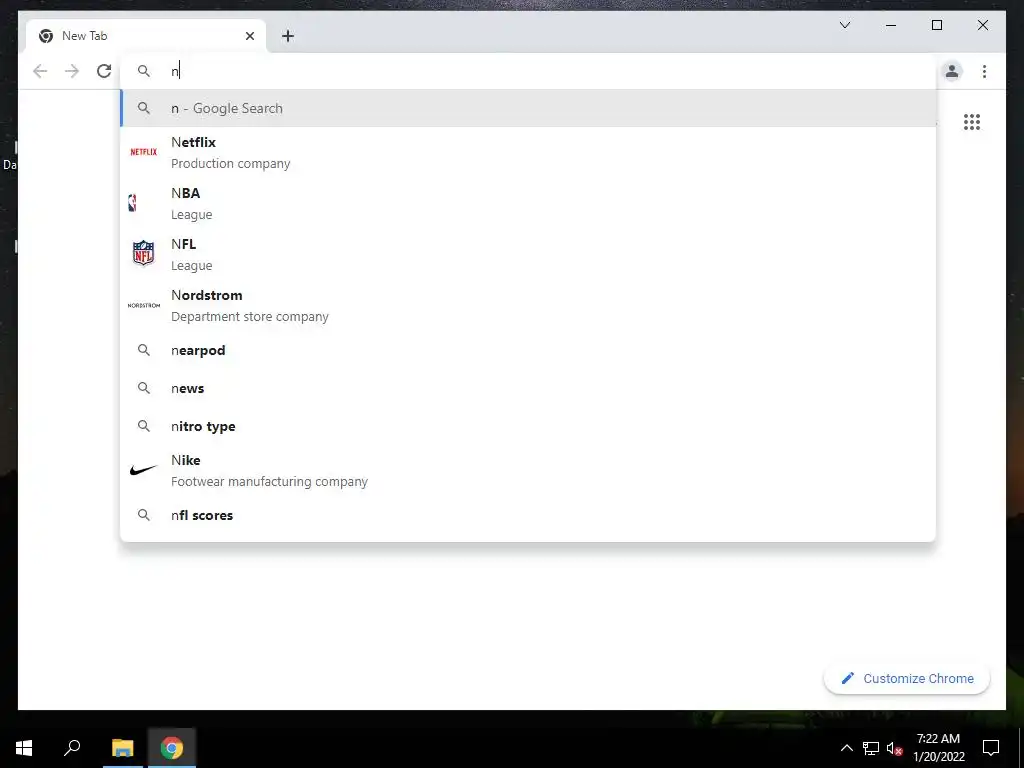Image resolution: width=1024 pixels, height=768 pixels.
Task: Click the Nordstrom logo suggestion icon
Action: 144,305
